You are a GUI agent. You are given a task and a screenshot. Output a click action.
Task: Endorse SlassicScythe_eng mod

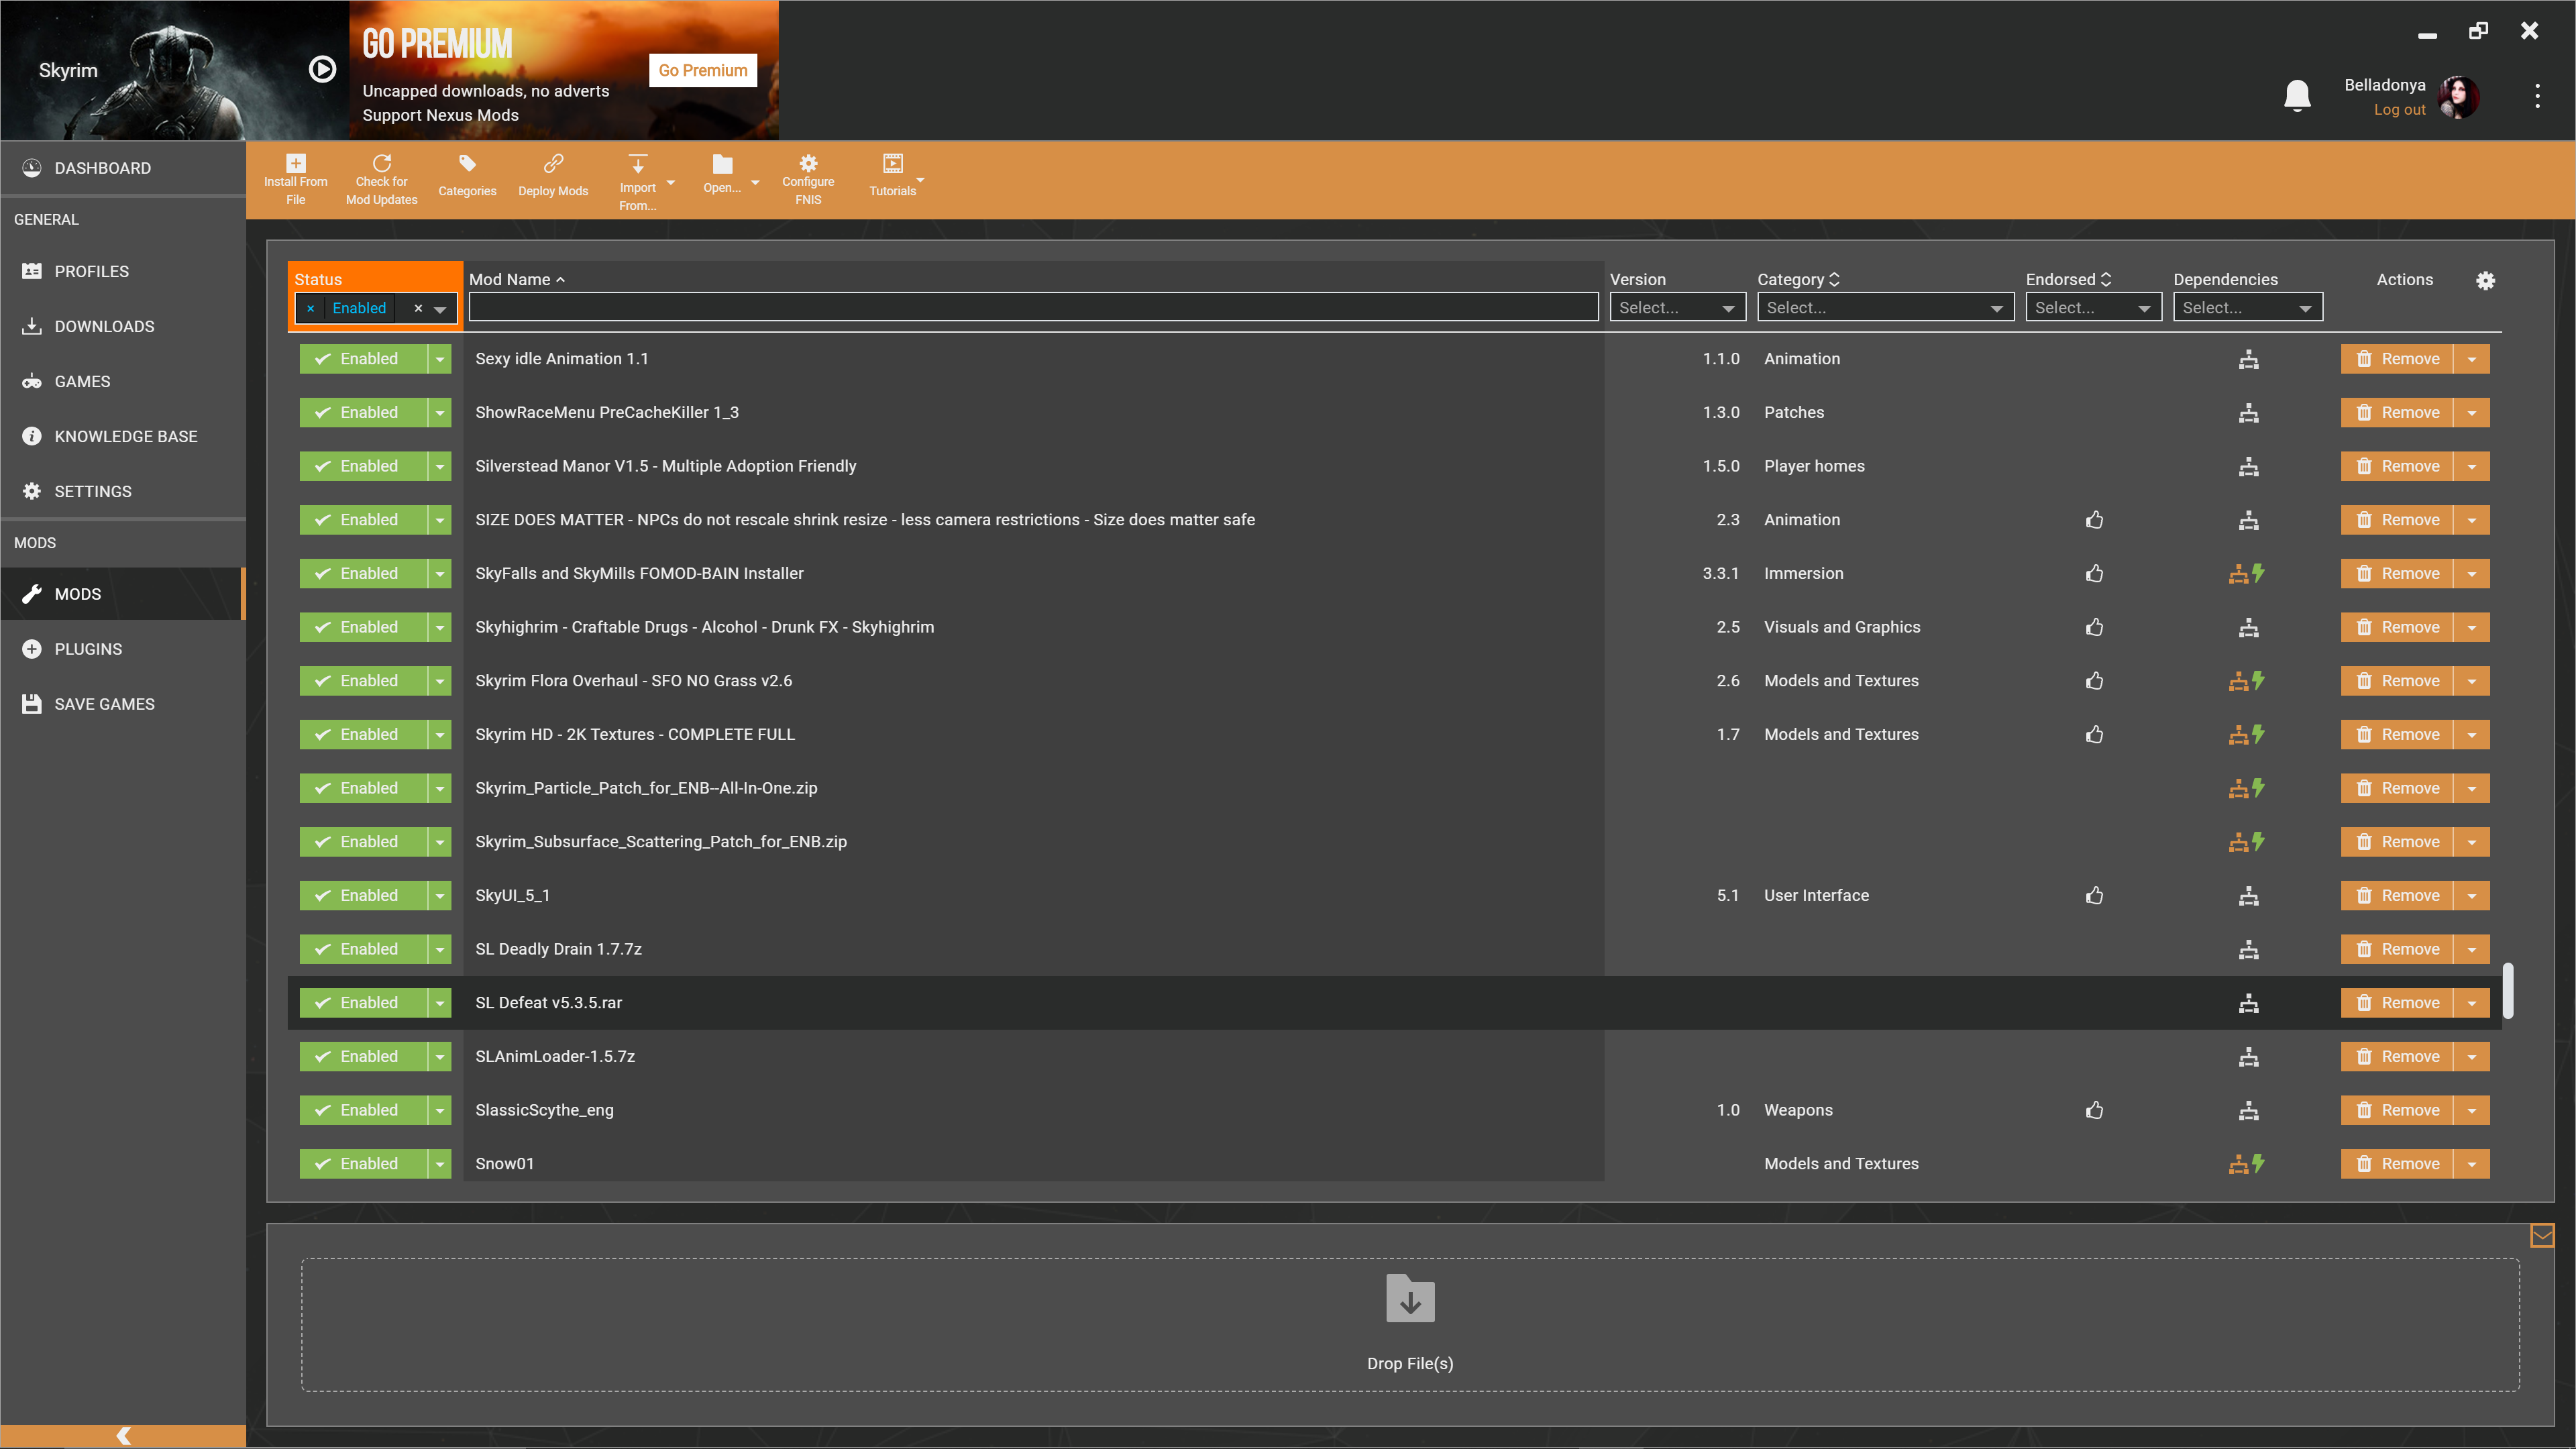[x=2094, y=1110]
